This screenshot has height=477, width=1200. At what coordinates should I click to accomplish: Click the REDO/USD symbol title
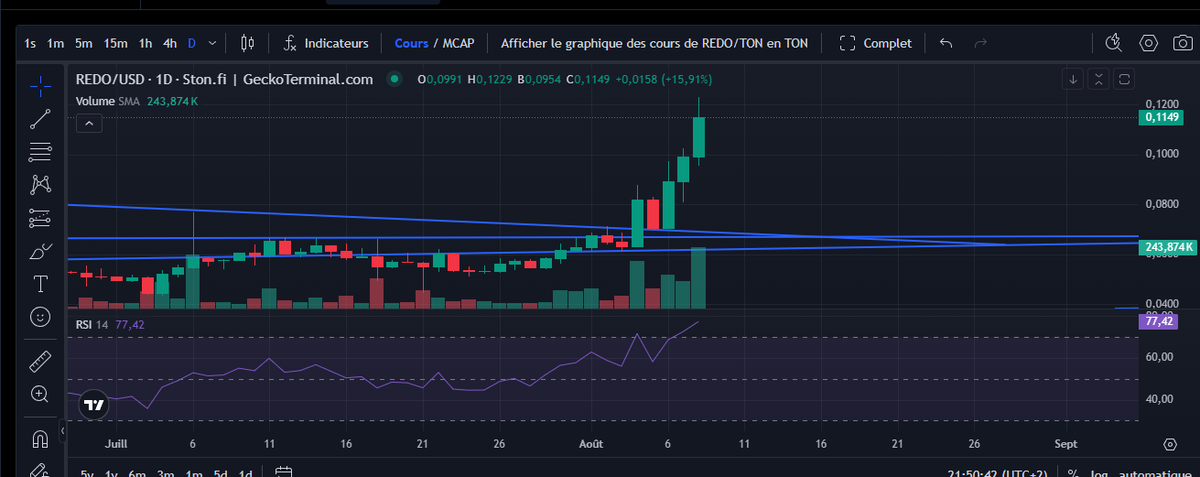pos(225,79)
